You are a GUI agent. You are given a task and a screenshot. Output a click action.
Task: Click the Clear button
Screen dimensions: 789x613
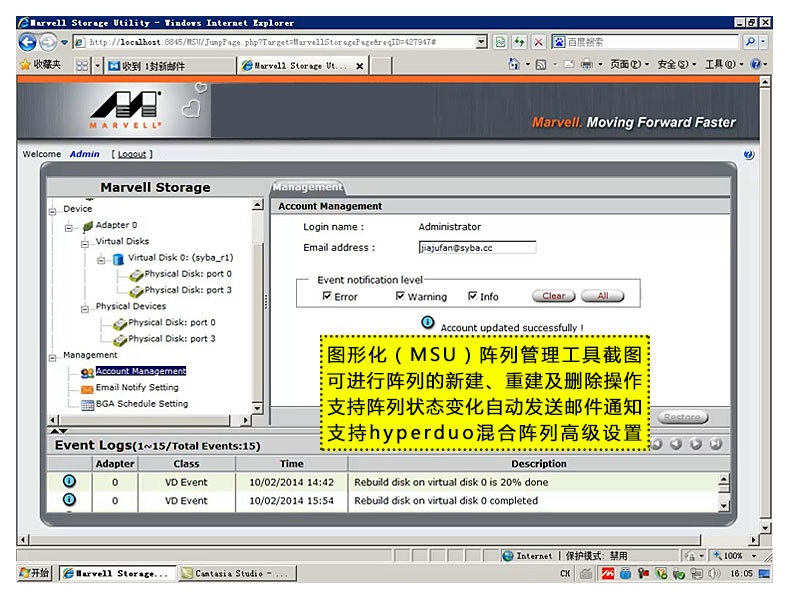point(554,296)
